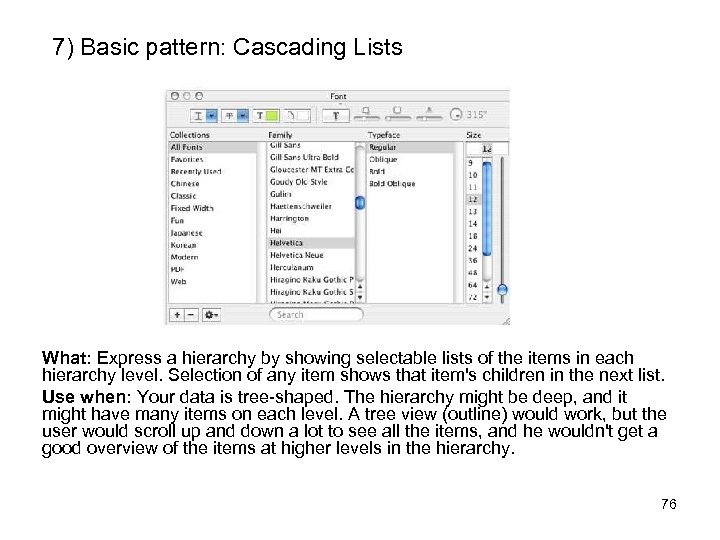Remove collection with minus button
Viewport: 720px width, 540px height.
click(191, 315)
